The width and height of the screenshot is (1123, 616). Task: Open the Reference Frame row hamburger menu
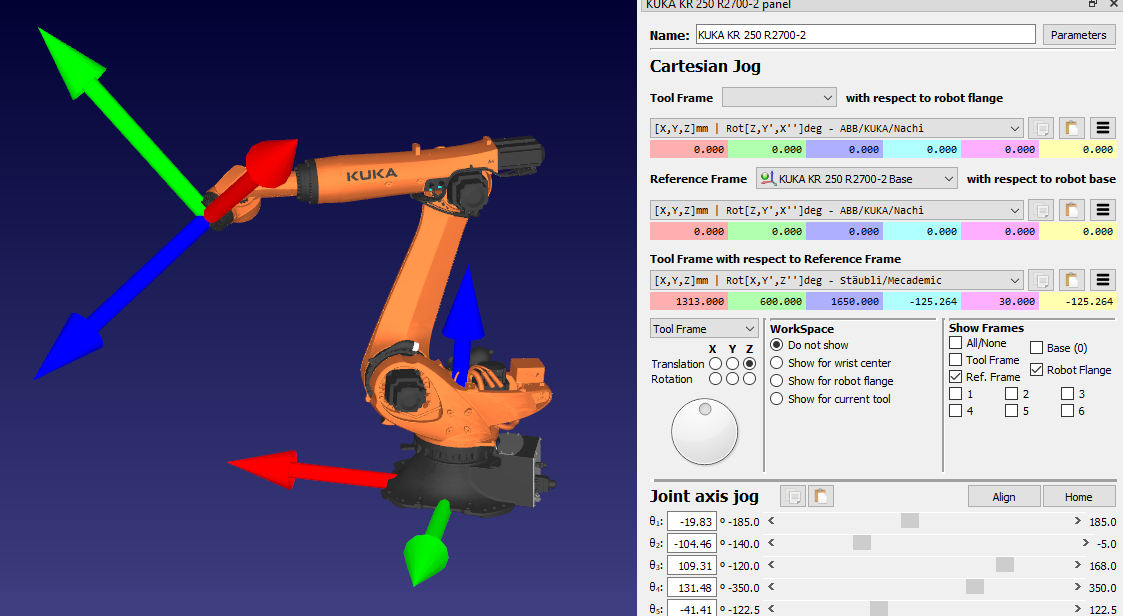(x=1103, y=211)
